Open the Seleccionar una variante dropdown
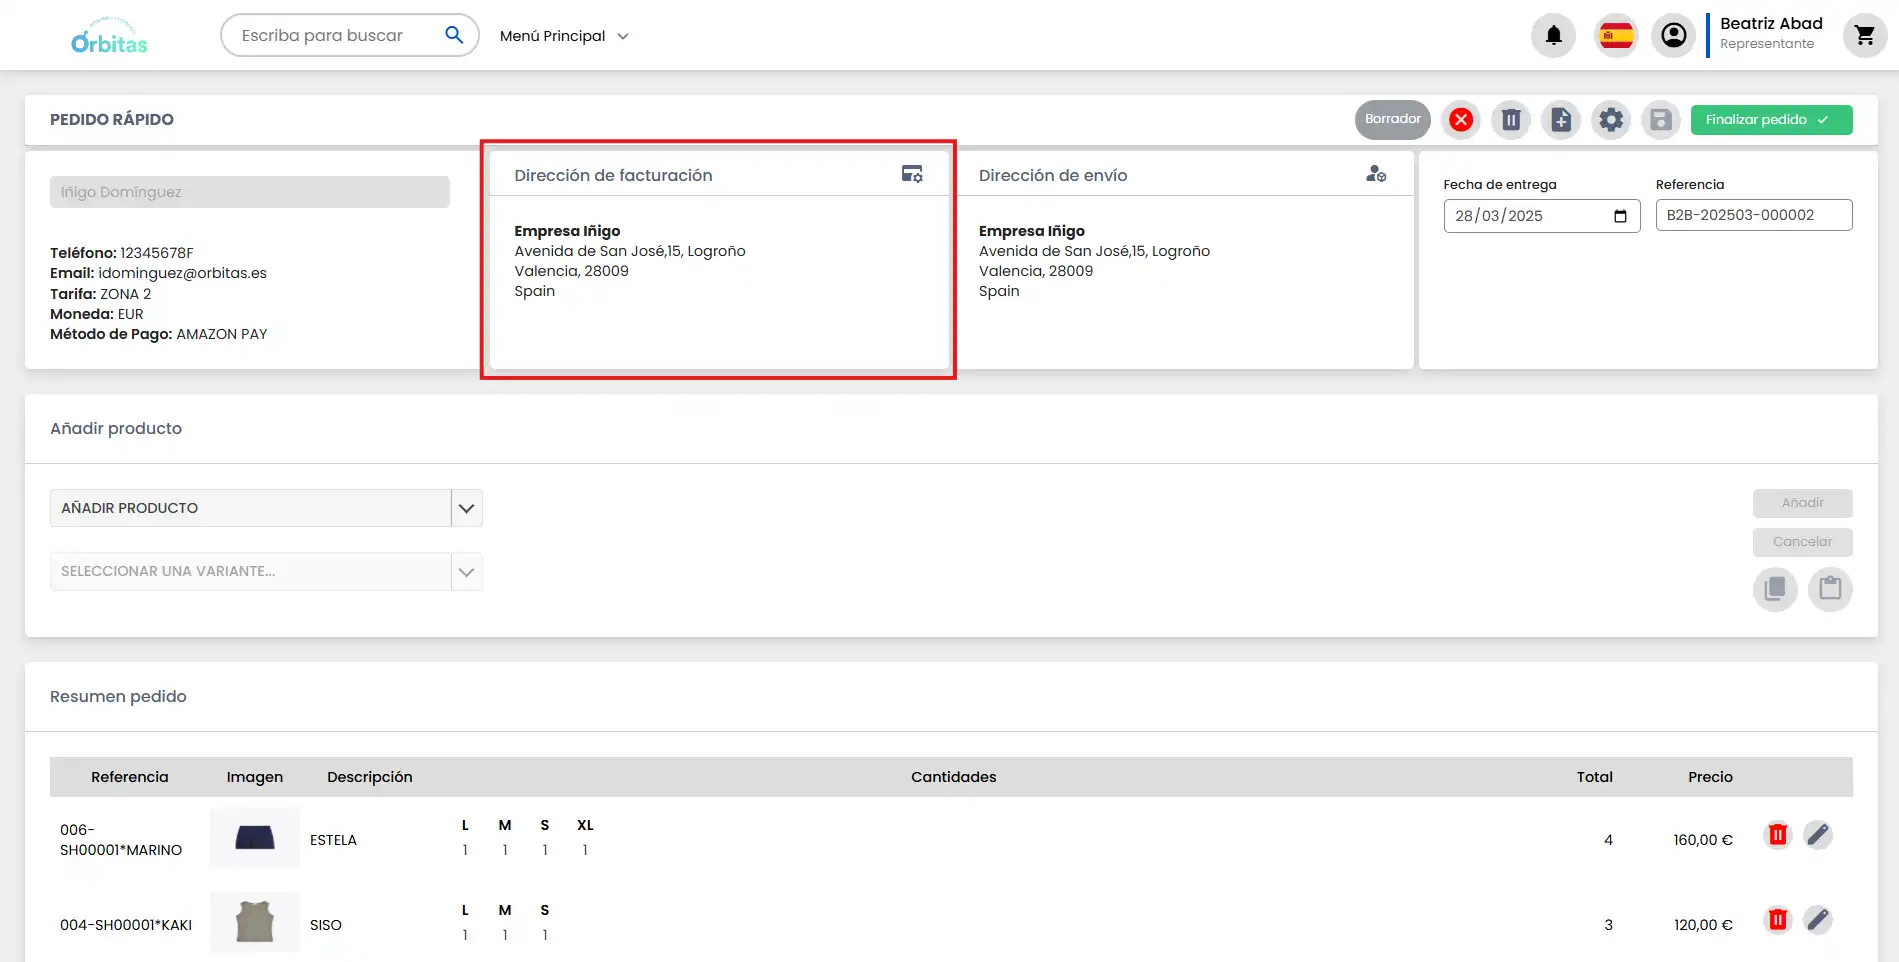Screen dimensions: 1899x962 tap(466, 572)
